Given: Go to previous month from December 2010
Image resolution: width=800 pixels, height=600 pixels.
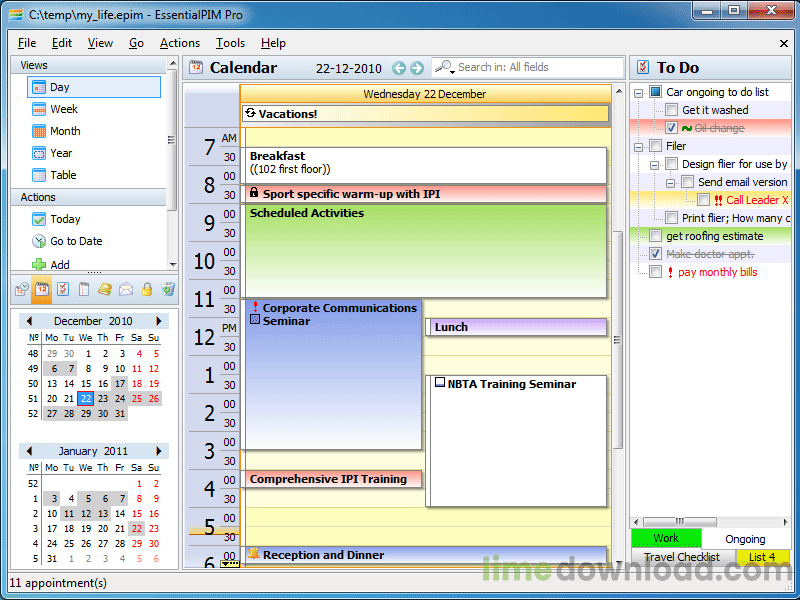Looking at the screenshot, I should [29, 321].
